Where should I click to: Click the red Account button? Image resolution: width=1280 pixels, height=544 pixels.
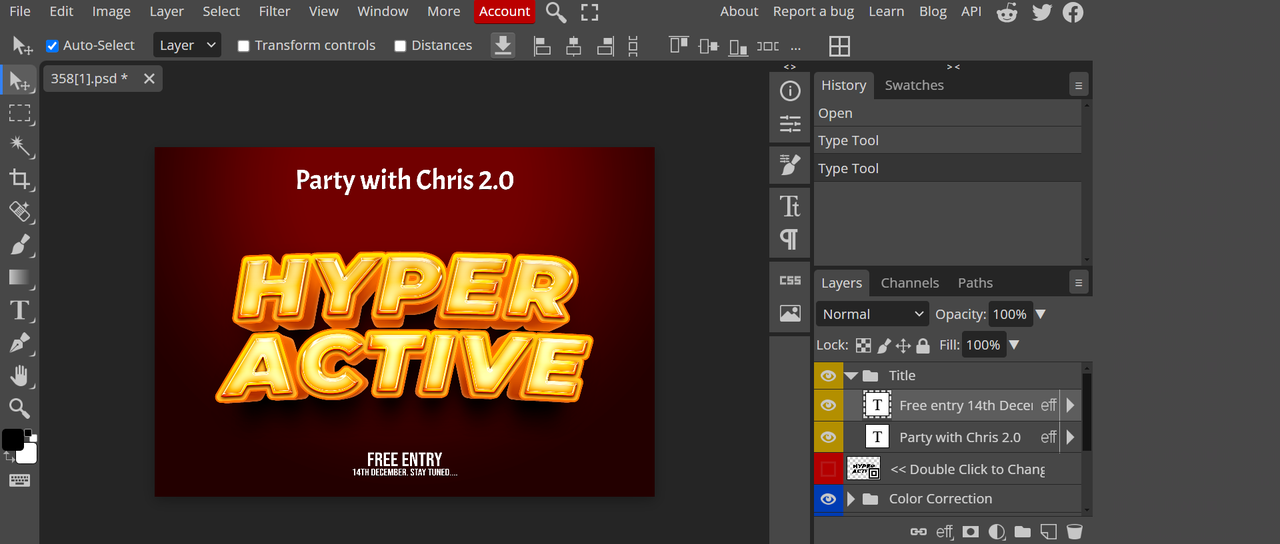[504, 12]
